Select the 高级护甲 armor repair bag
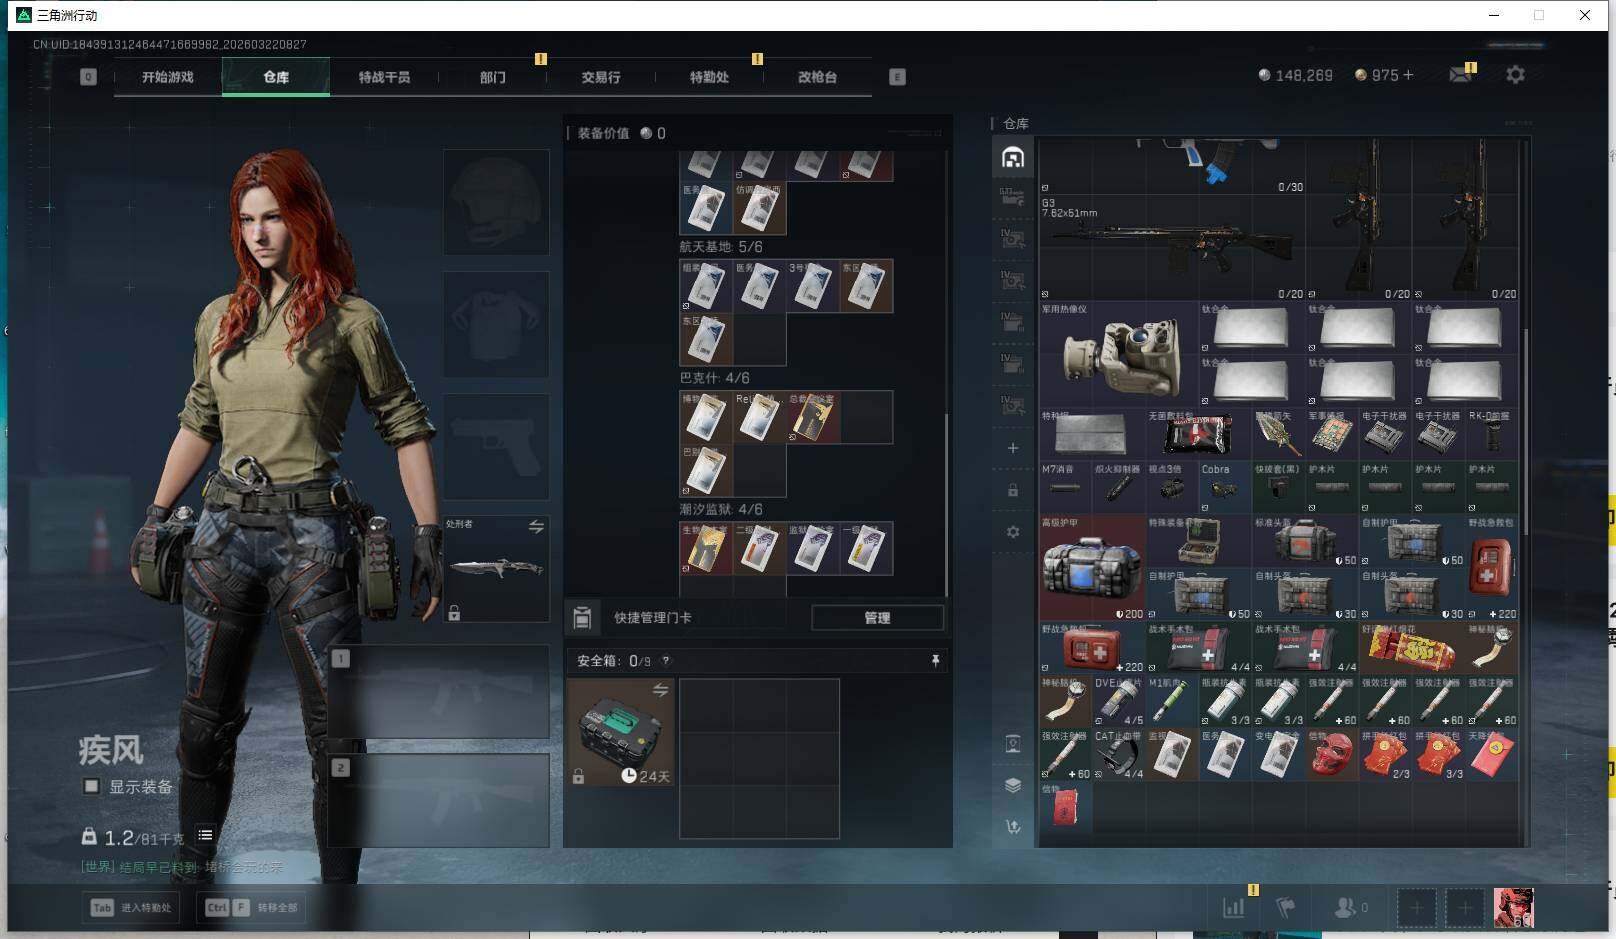 tap(1092, 567)
